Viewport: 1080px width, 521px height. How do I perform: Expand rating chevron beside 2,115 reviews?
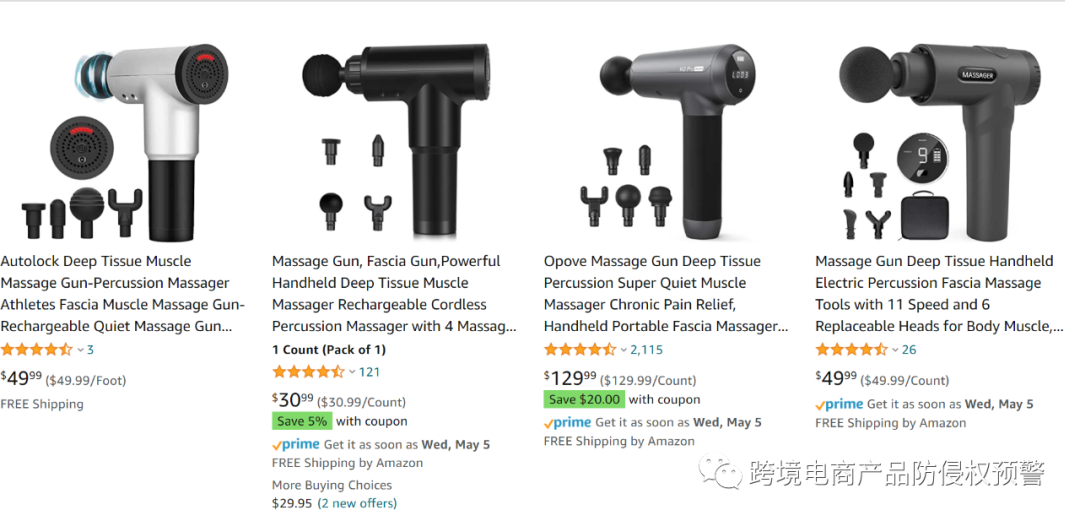(x=623, y=350)
